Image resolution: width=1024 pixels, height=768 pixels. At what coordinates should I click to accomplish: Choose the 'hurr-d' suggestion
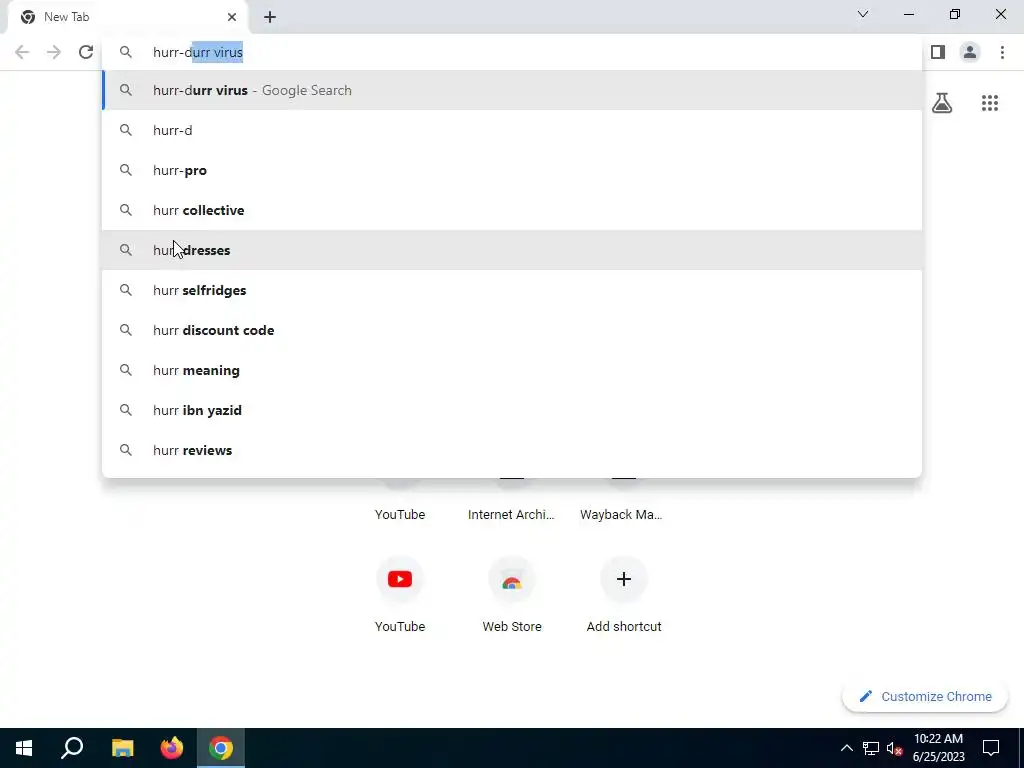512,130
